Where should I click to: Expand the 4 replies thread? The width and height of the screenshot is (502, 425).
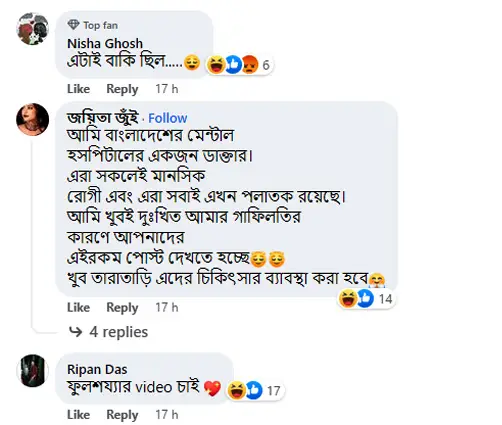(118, 332)
